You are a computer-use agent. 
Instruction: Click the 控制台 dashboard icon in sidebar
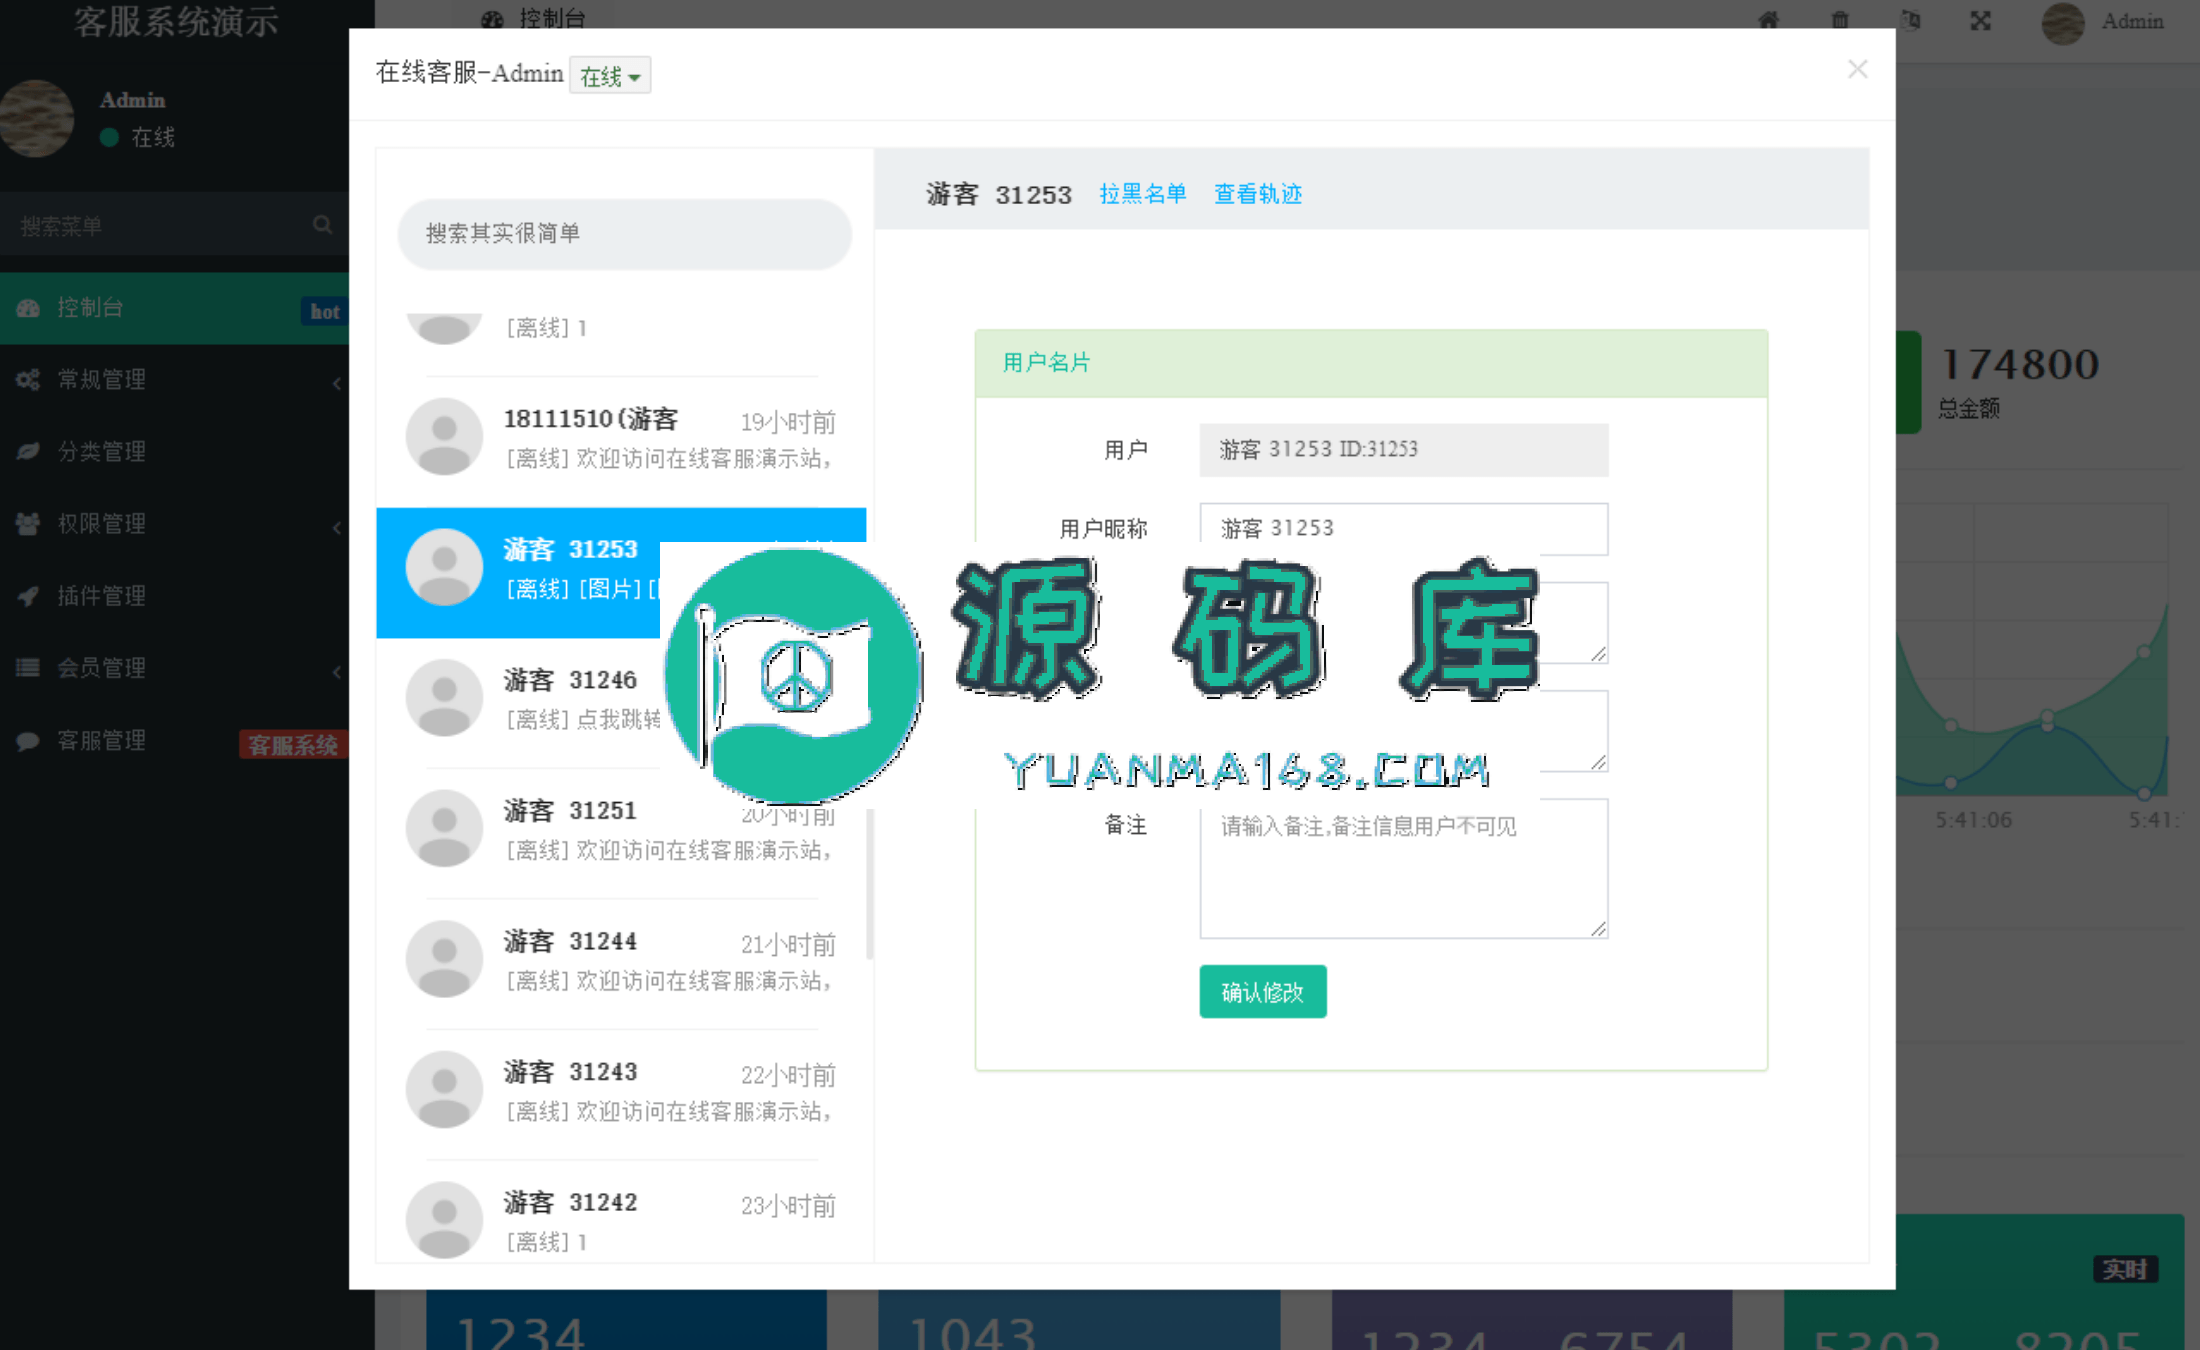[x=28, y=308]
